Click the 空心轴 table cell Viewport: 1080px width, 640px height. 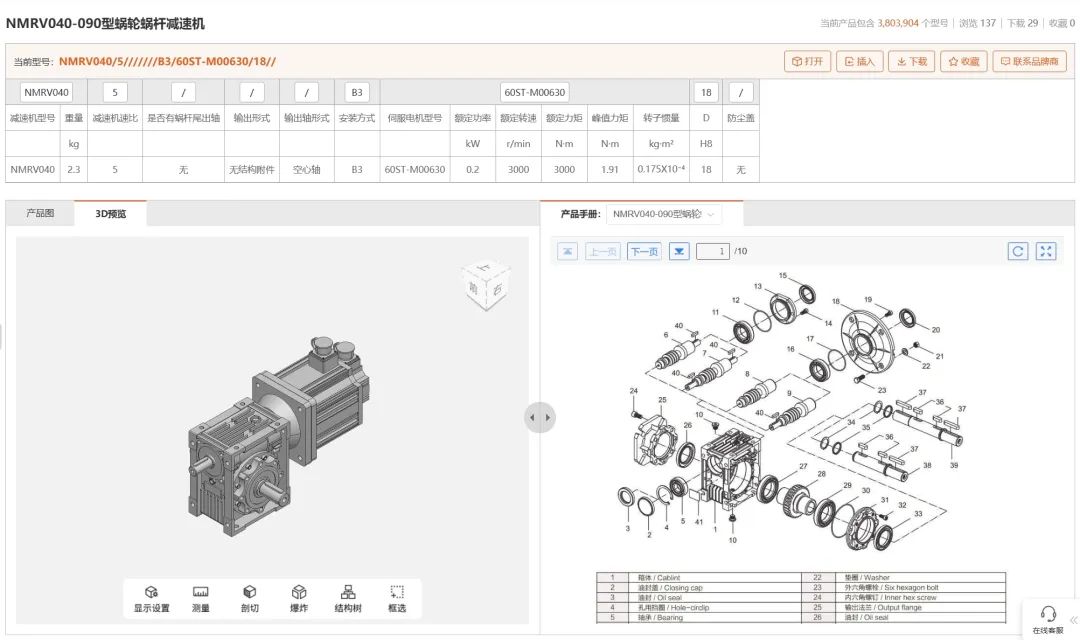coord(307,169)
